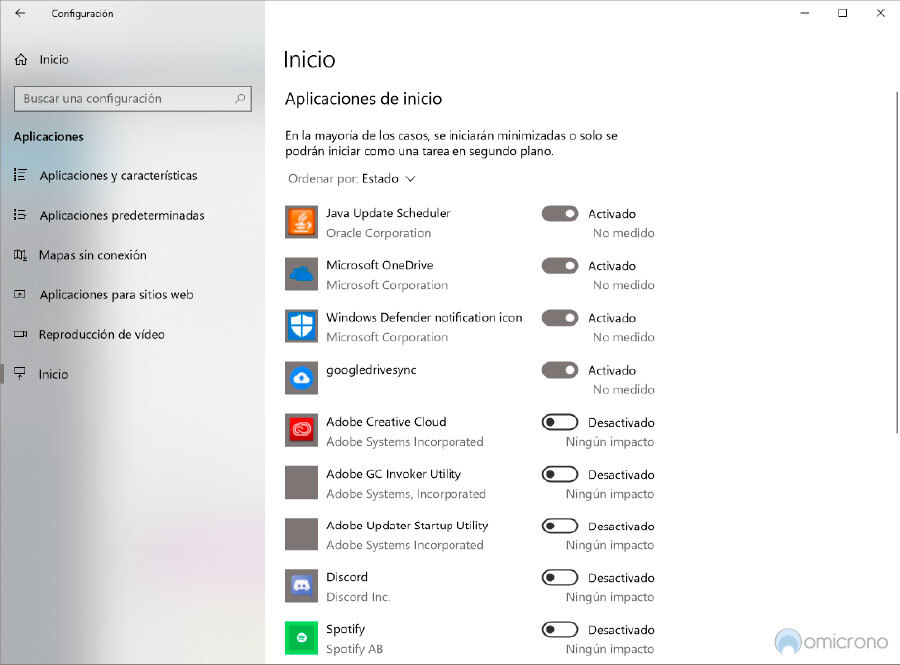This screenshot has height=665, width=900.
Task: Click the magnifier icon in search box
Action: click(x=240, y=99)
